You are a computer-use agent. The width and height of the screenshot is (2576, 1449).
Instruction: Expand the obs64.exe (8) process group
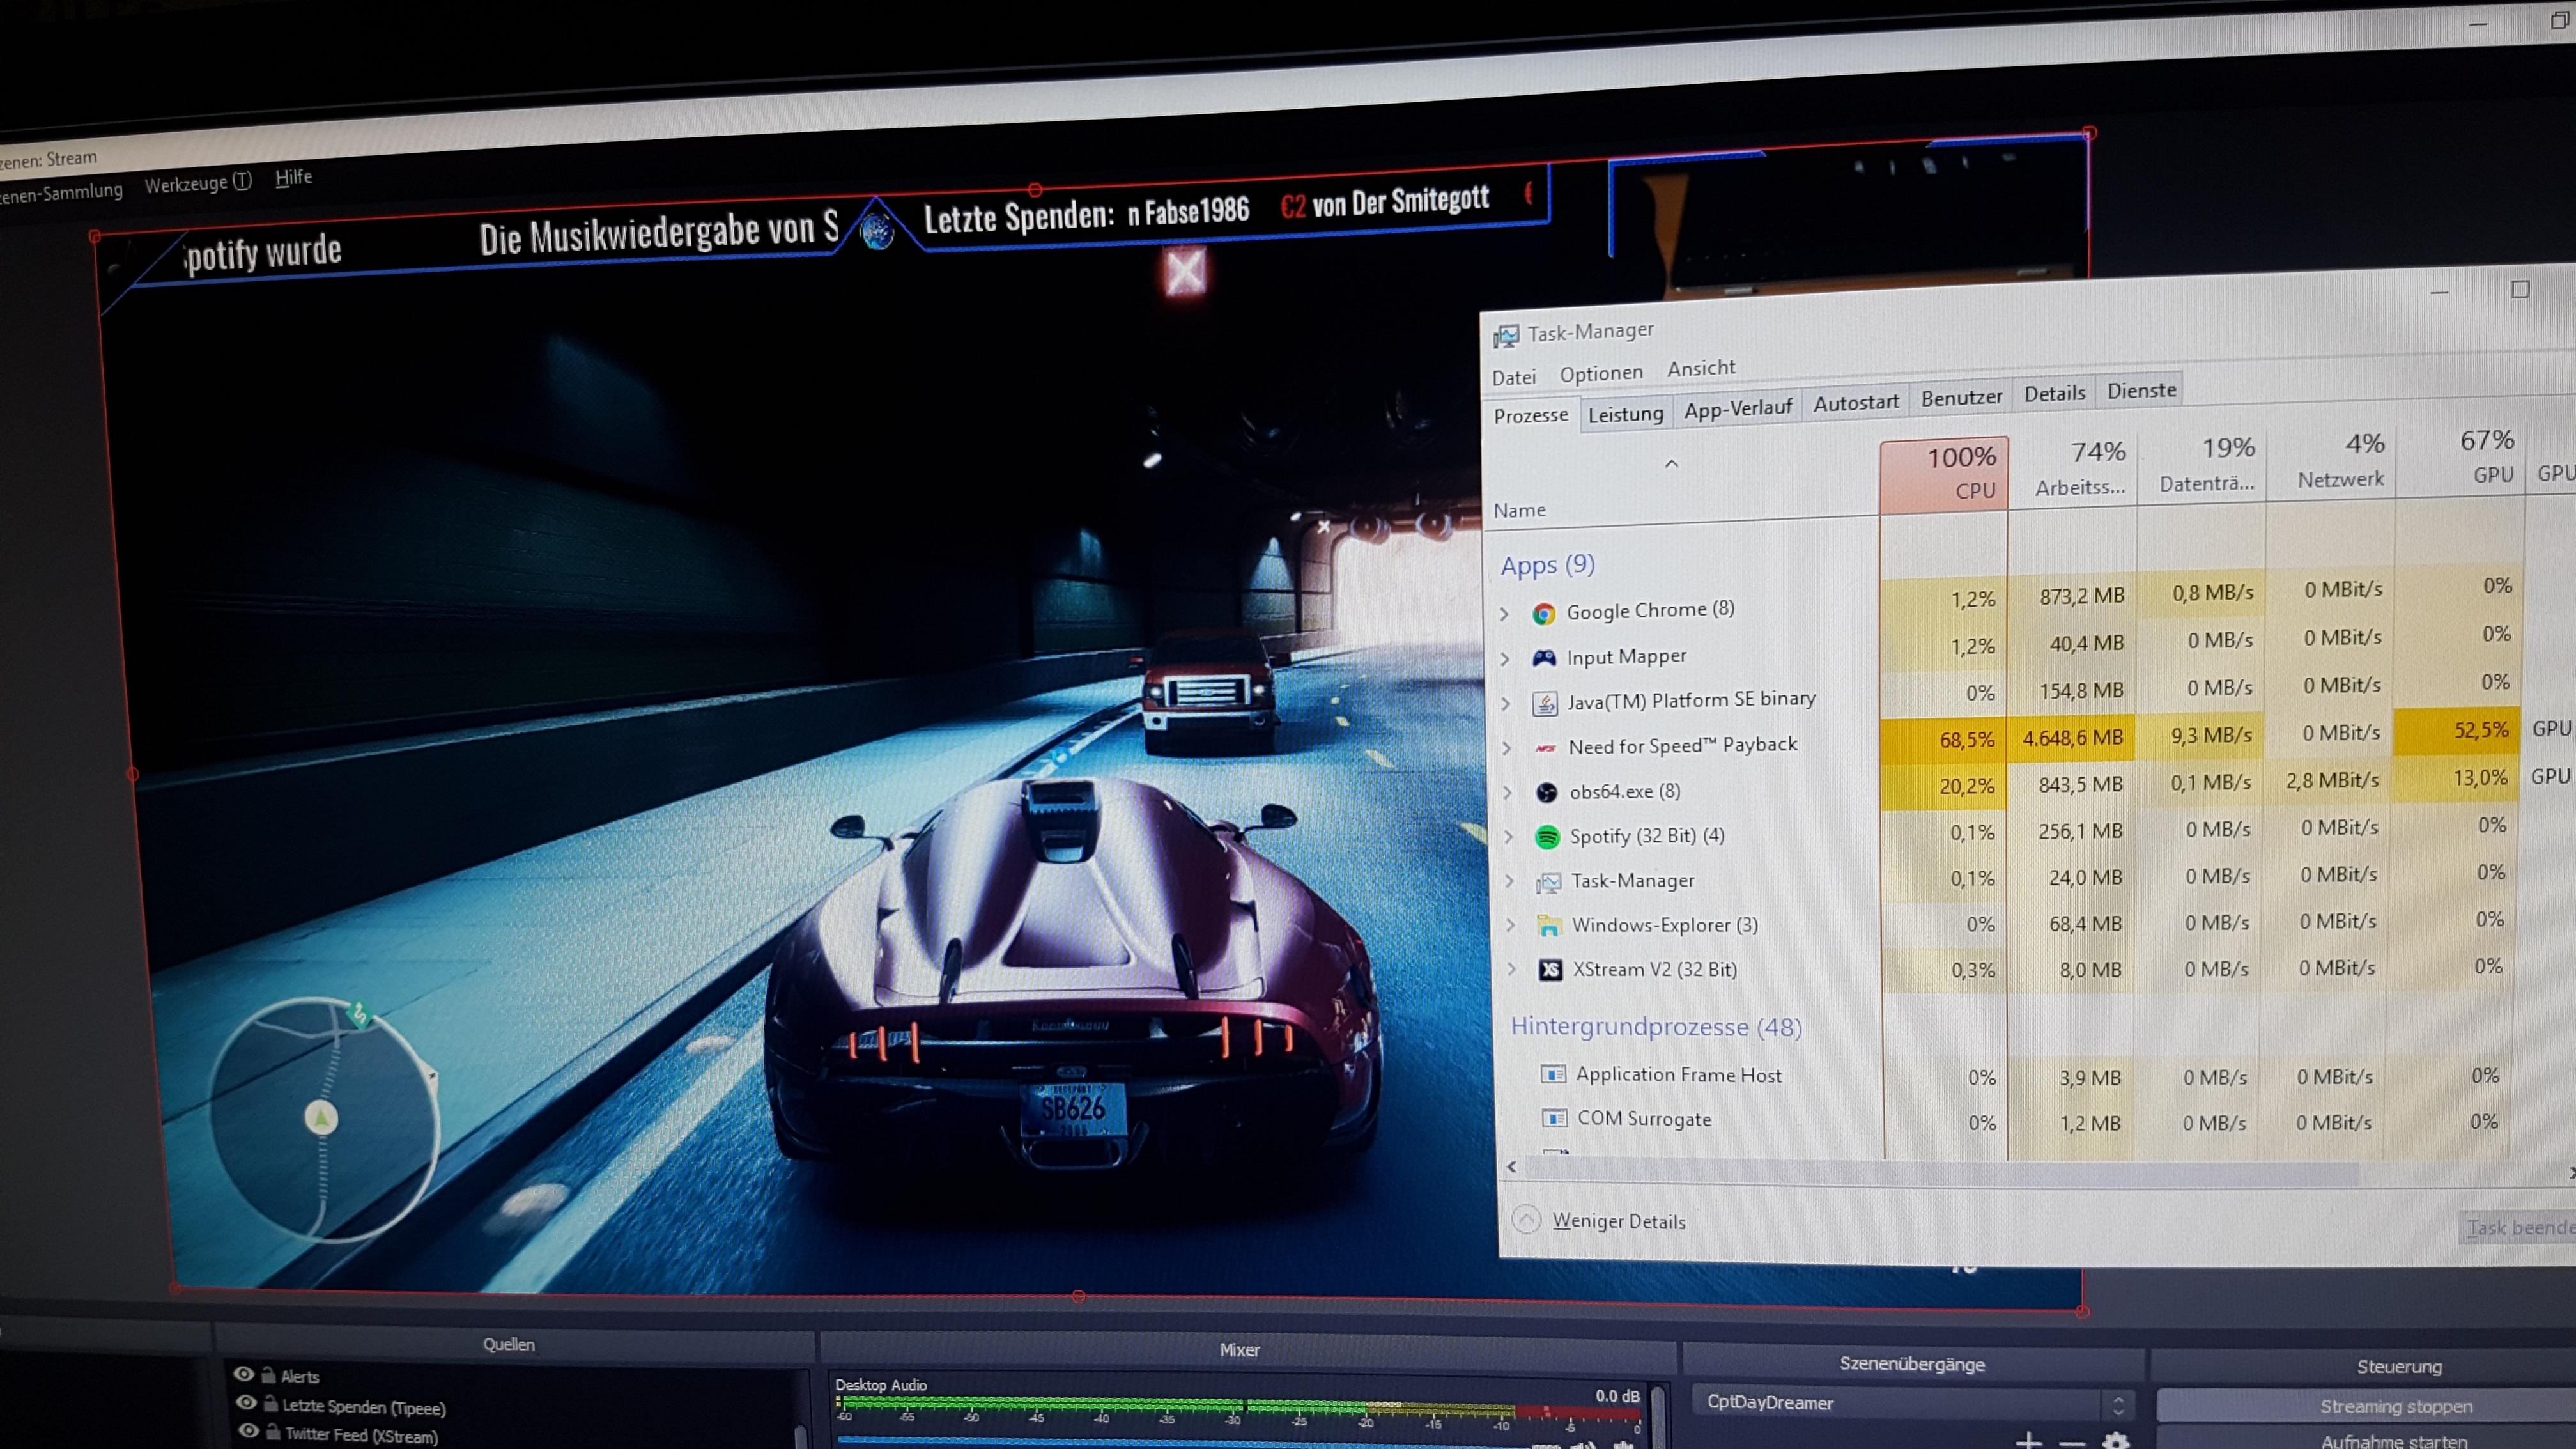tap(1508, 793)
